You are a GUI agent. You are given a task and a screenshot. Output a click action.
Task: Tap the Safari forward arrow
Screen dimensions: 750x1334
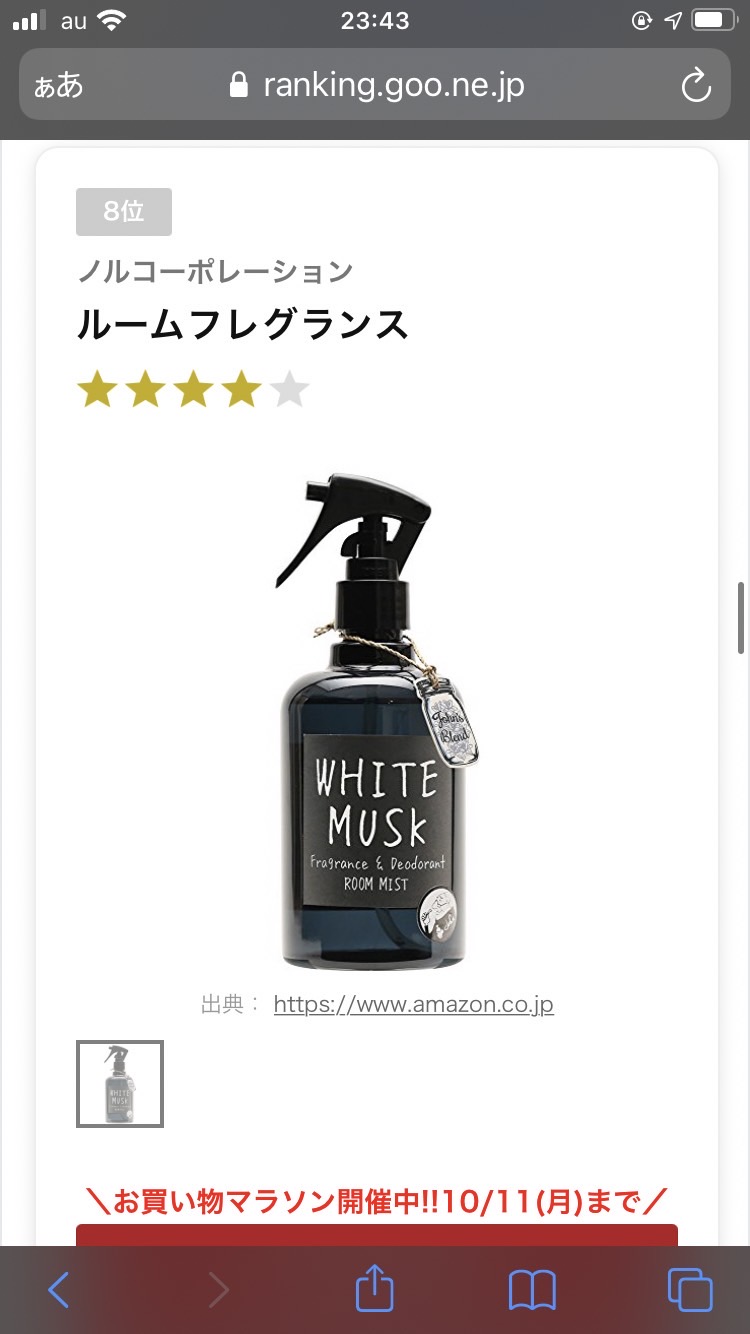coord(218,1290)
